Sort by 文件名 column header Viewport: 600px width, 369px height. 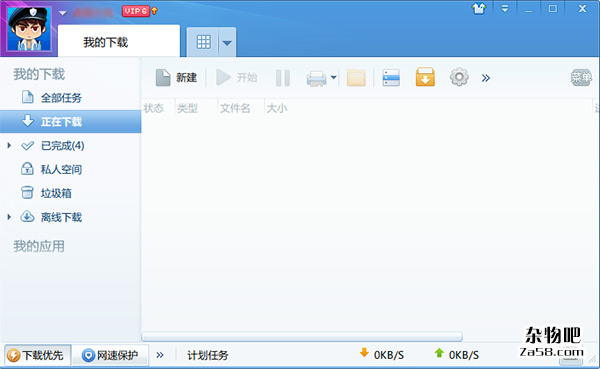pos(235,108)
